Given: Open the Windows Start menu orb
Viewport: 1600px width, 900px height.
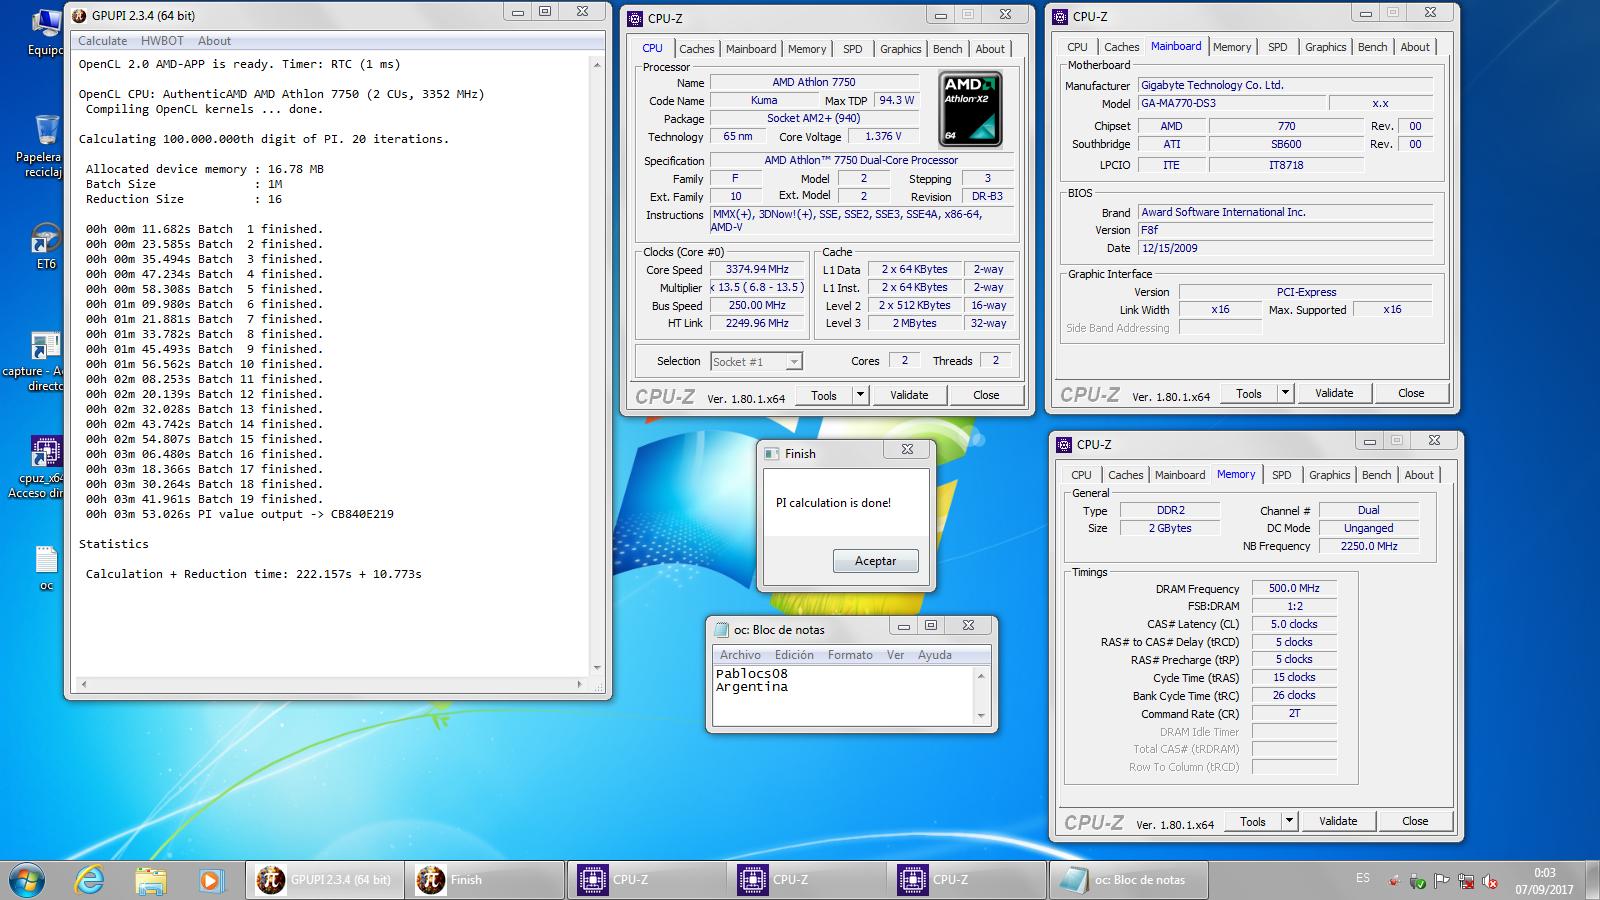Looking at the screenshot, I should pos(25,880).
